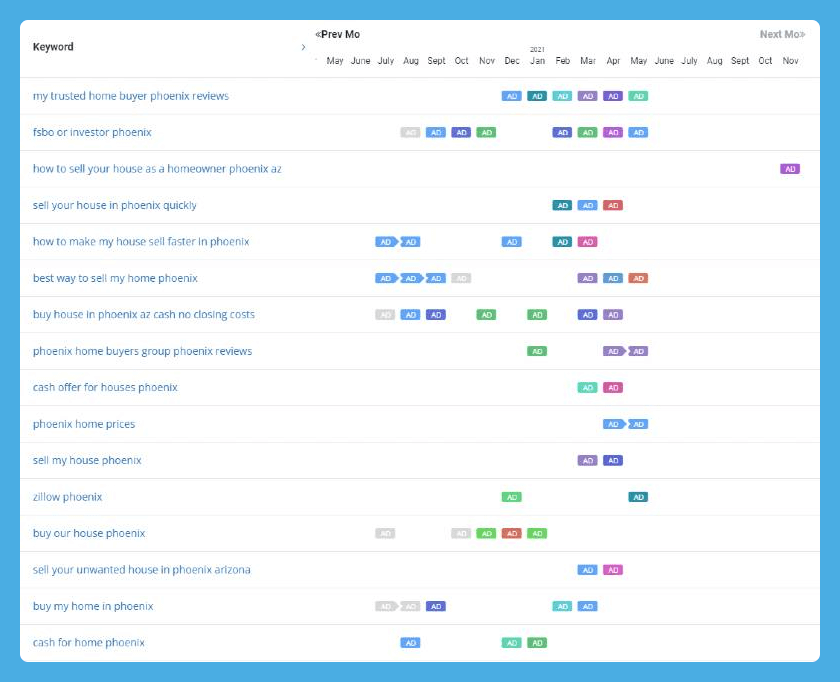Click the purple AD badge for homeowner phoenix az
This screenshot has width=840, height=682.
point(790,169)
